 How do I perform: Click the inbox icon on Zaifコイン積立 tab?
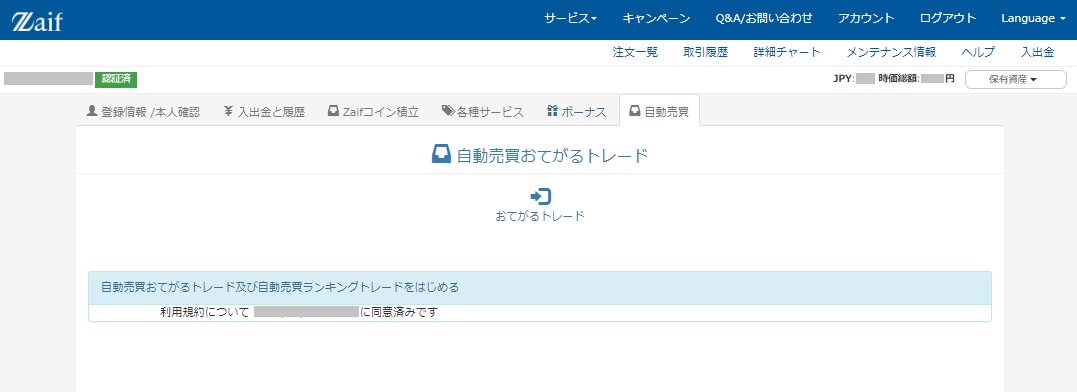point(333,111)
